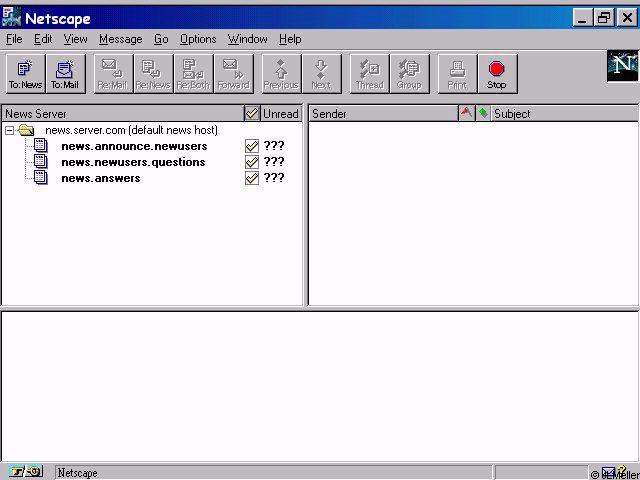This screenshot has width=640, height=480.
Task: Click the red flag column header
Action: pyautogui.click(x=466, y=113)
